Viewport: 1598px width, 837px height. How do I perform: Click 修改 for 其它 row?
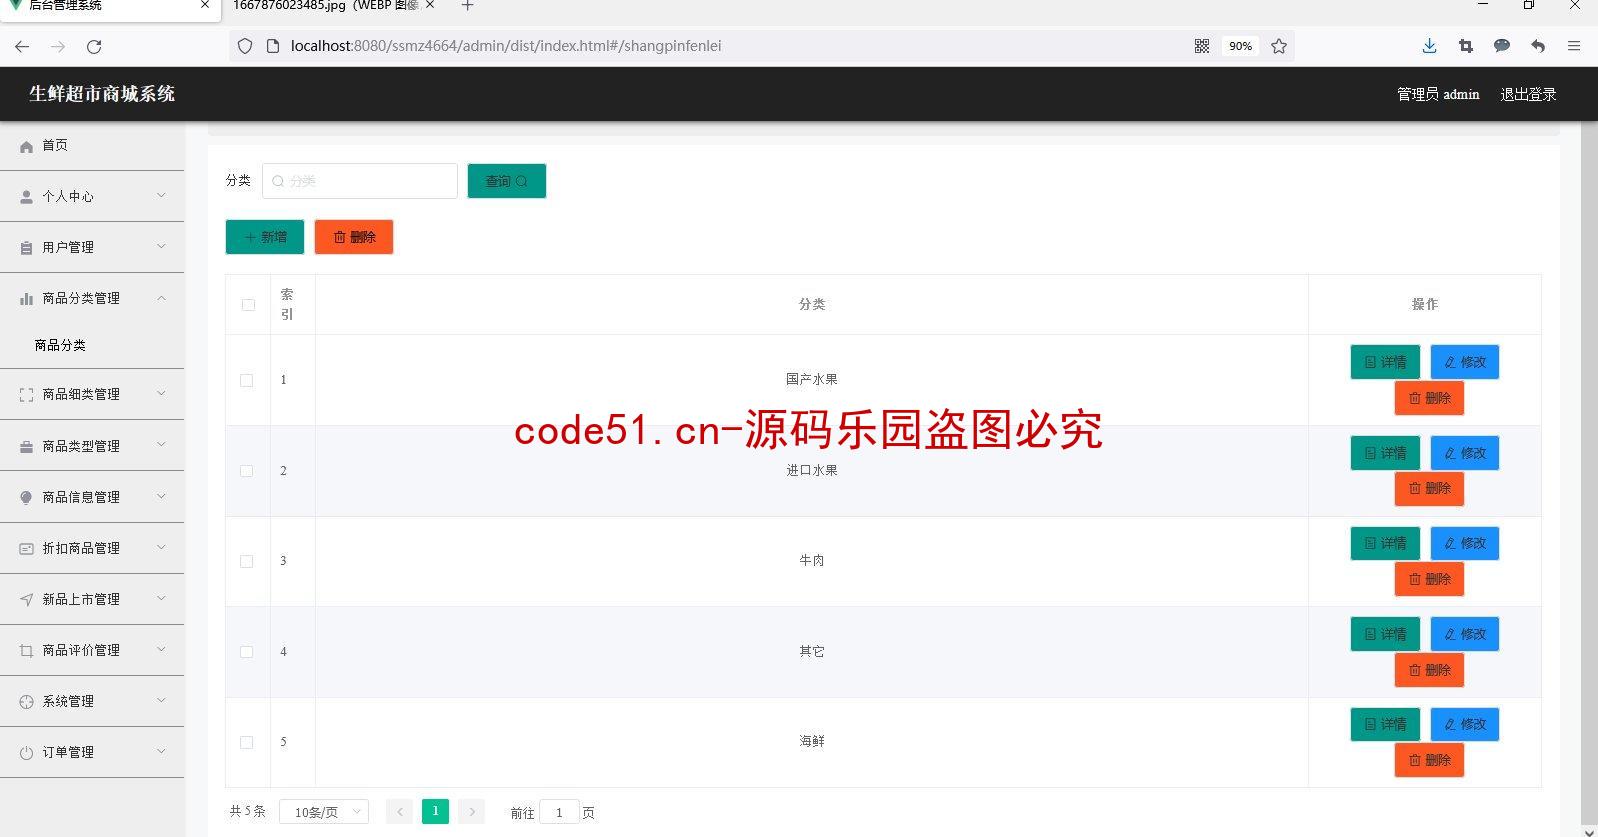click(x=1465, y=634)
